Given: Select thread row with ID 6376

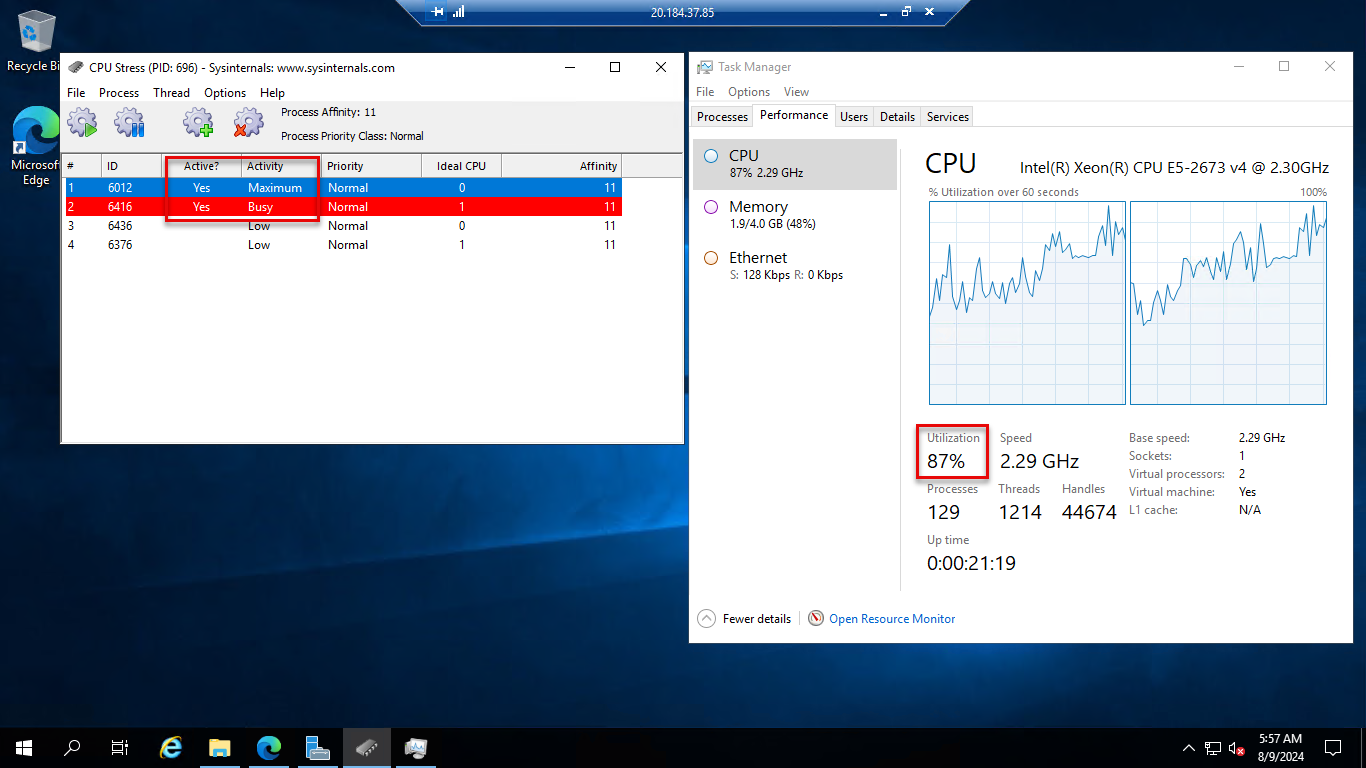Looking at the screenshot, I should point(342,245).
